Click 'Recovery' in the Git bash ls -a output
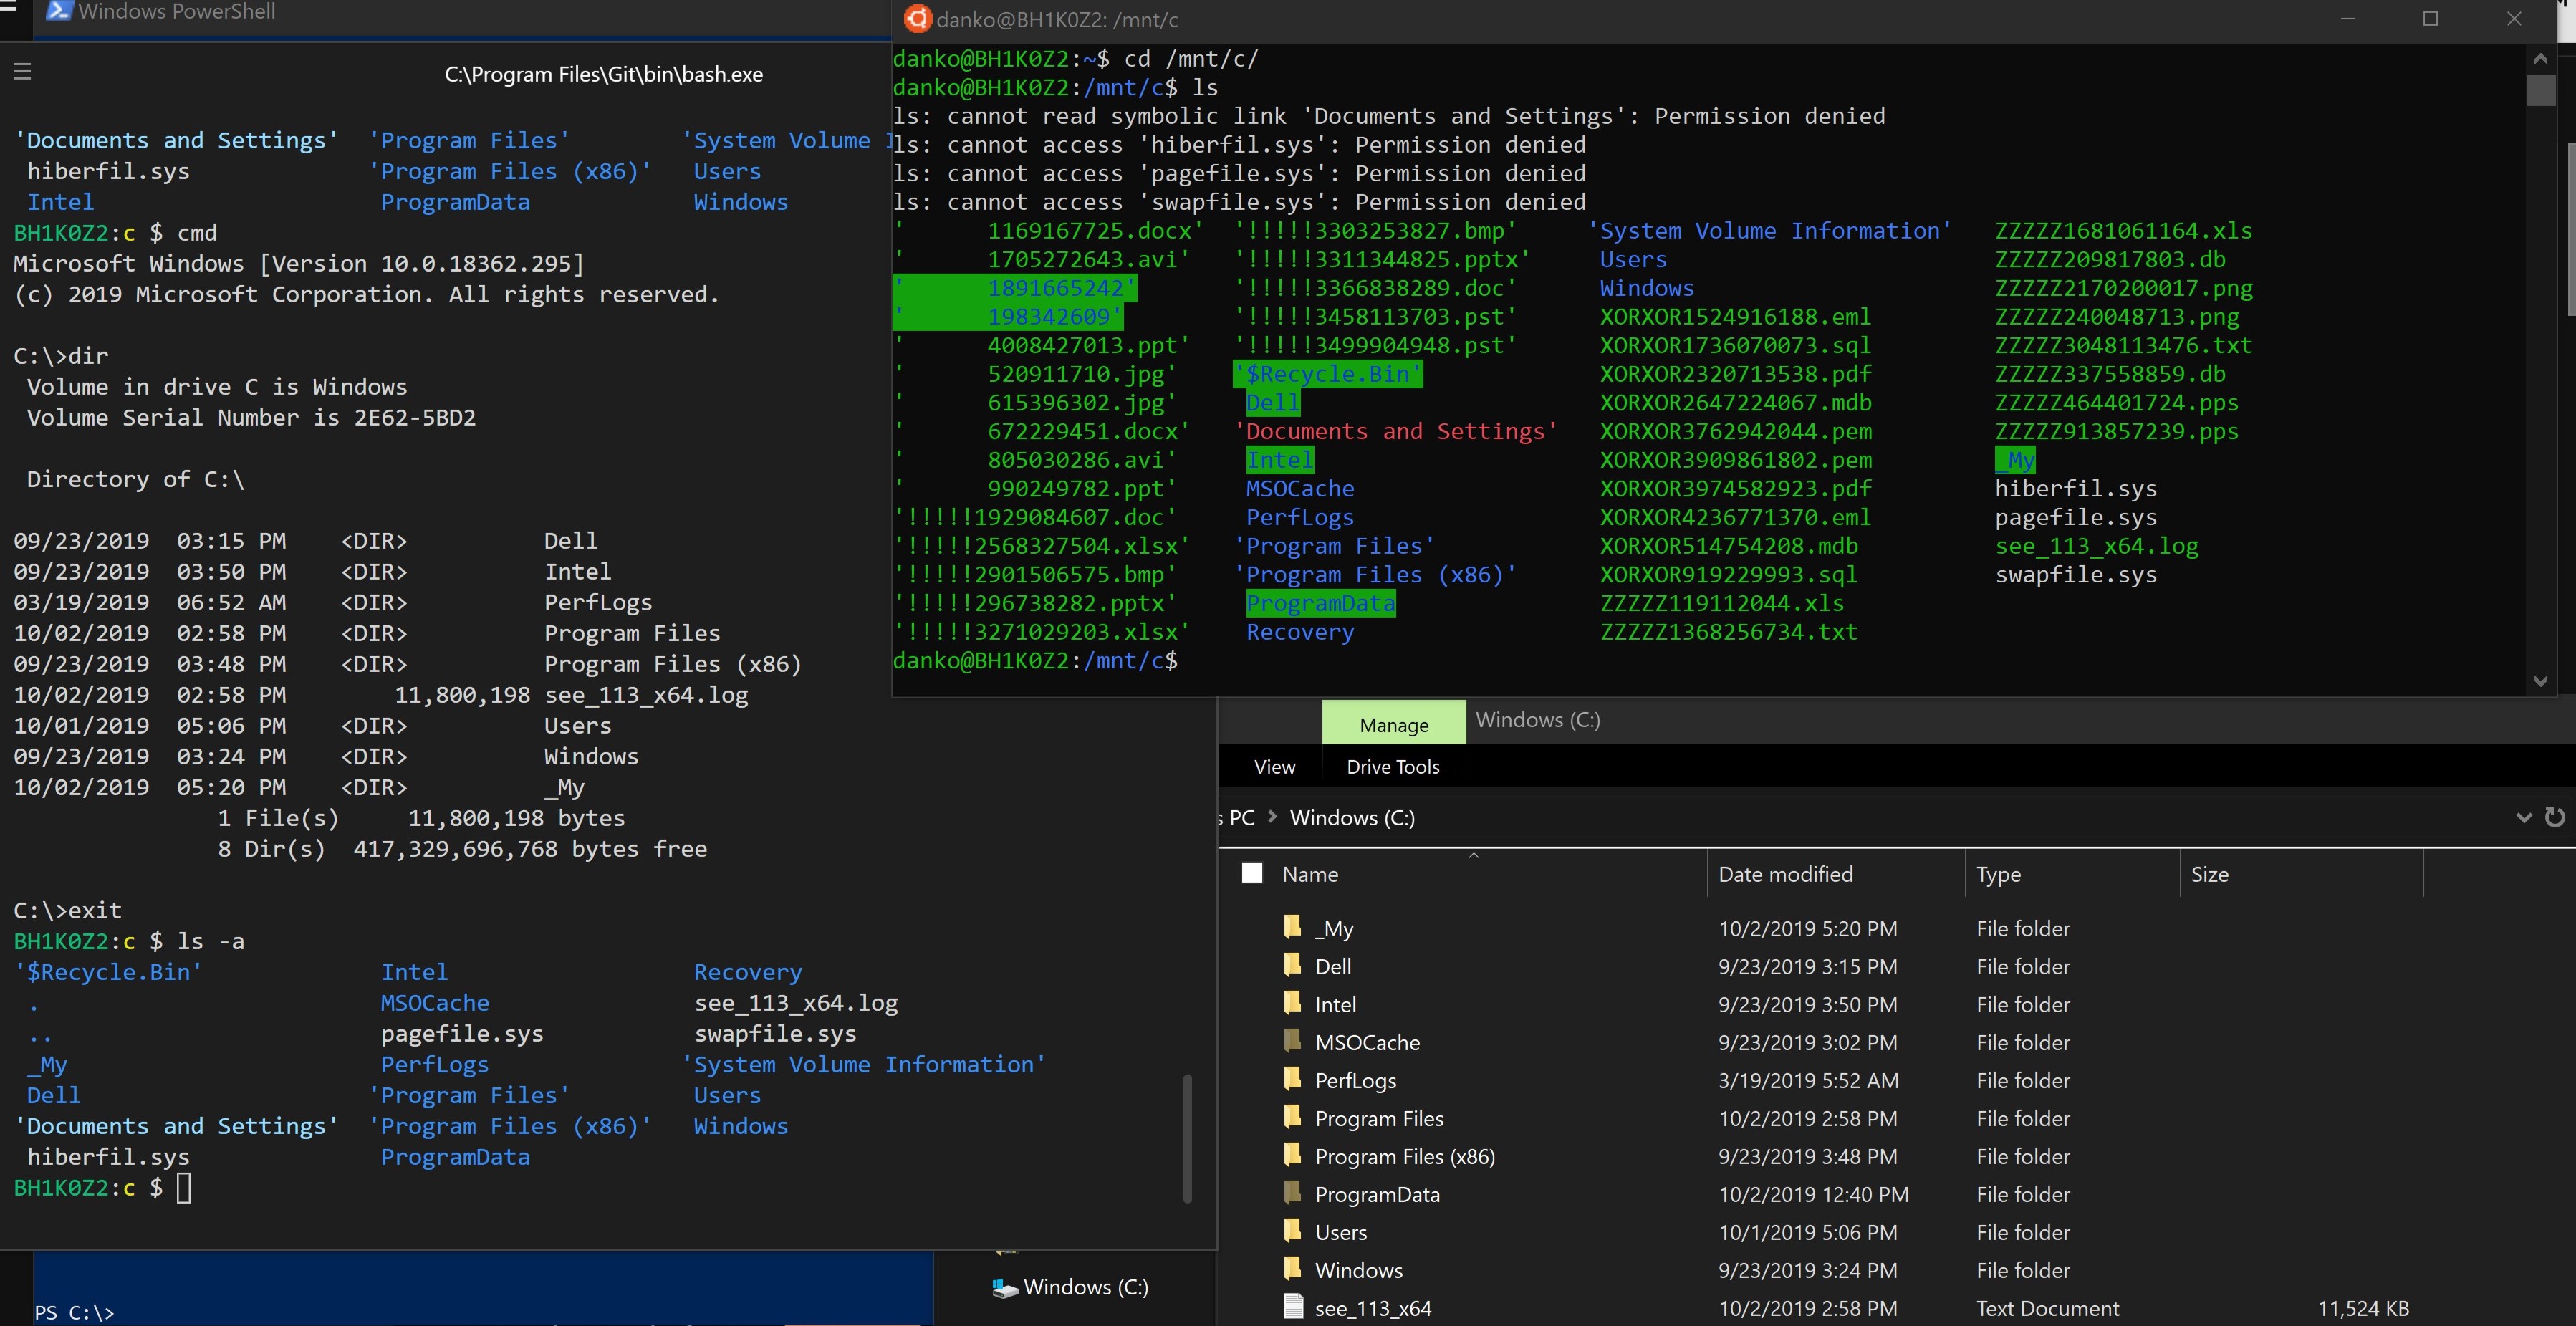The height and width of the screenshot is (1326, 2576). (x=748, y=972)
